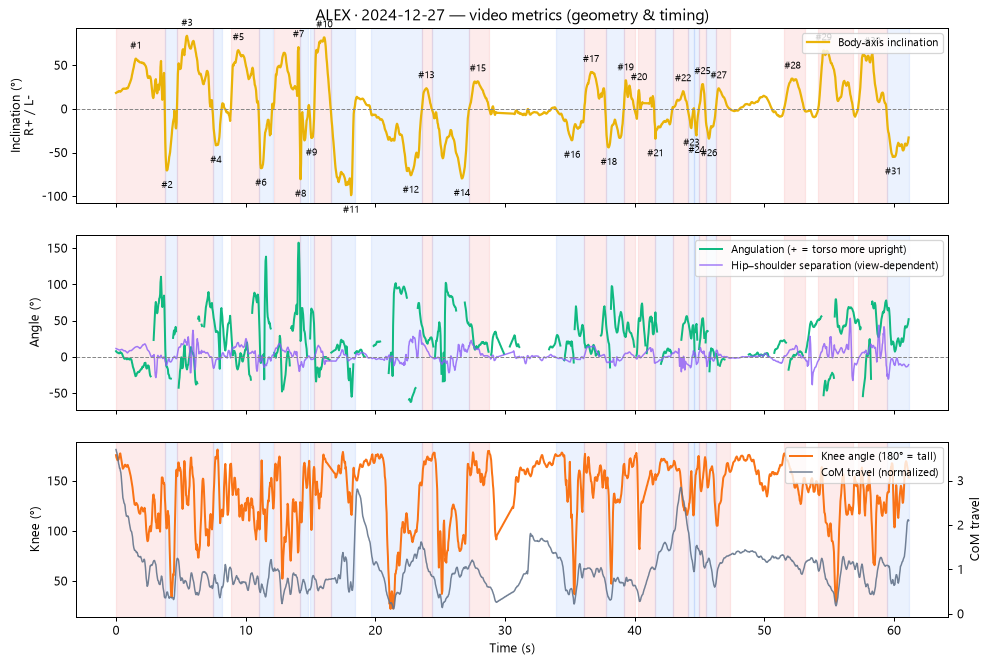Screen dimensions: 990x664
Task: Click the "Inclination (°)" y-axis label
Action: click(16, 116)
